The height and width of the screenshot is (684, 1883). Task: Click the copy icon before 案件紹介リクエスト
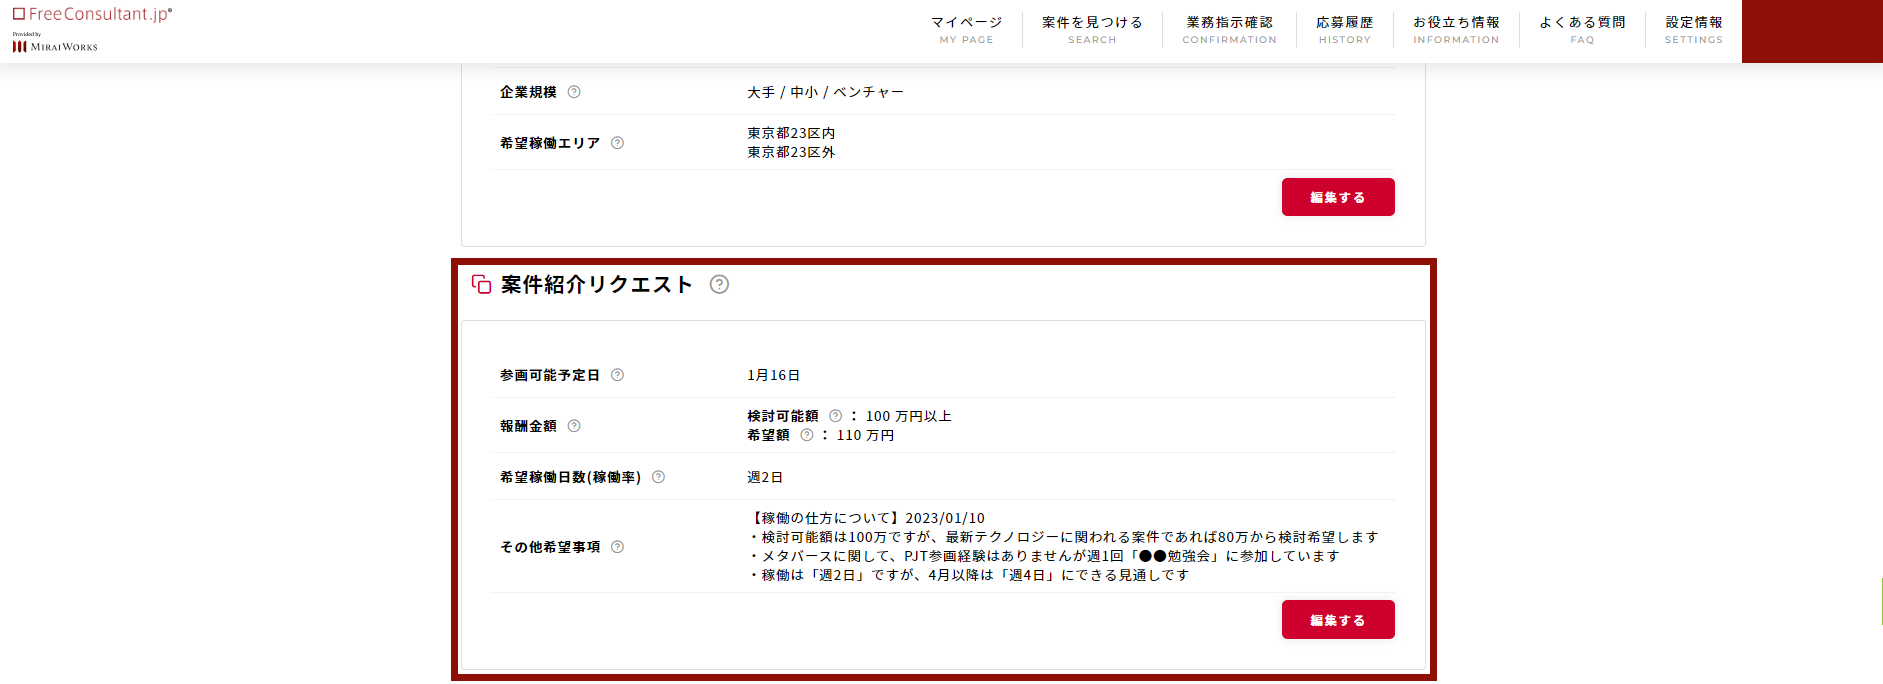[481, 284]
